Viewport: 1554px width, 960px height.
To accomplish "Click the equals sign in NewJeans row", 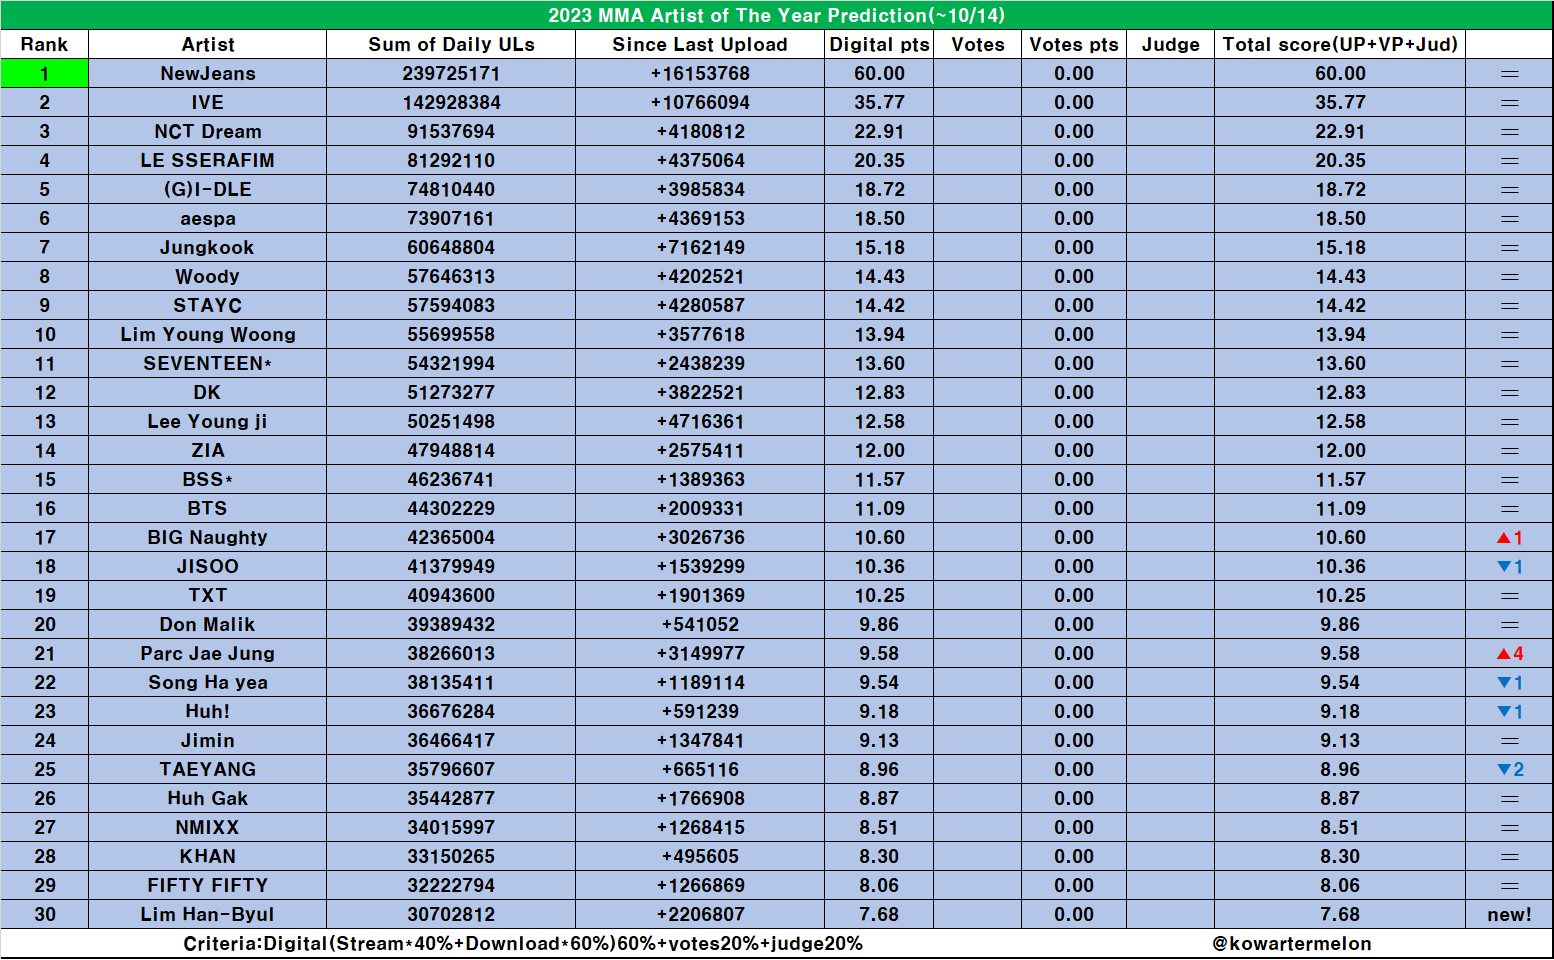I will (1510, 74).
